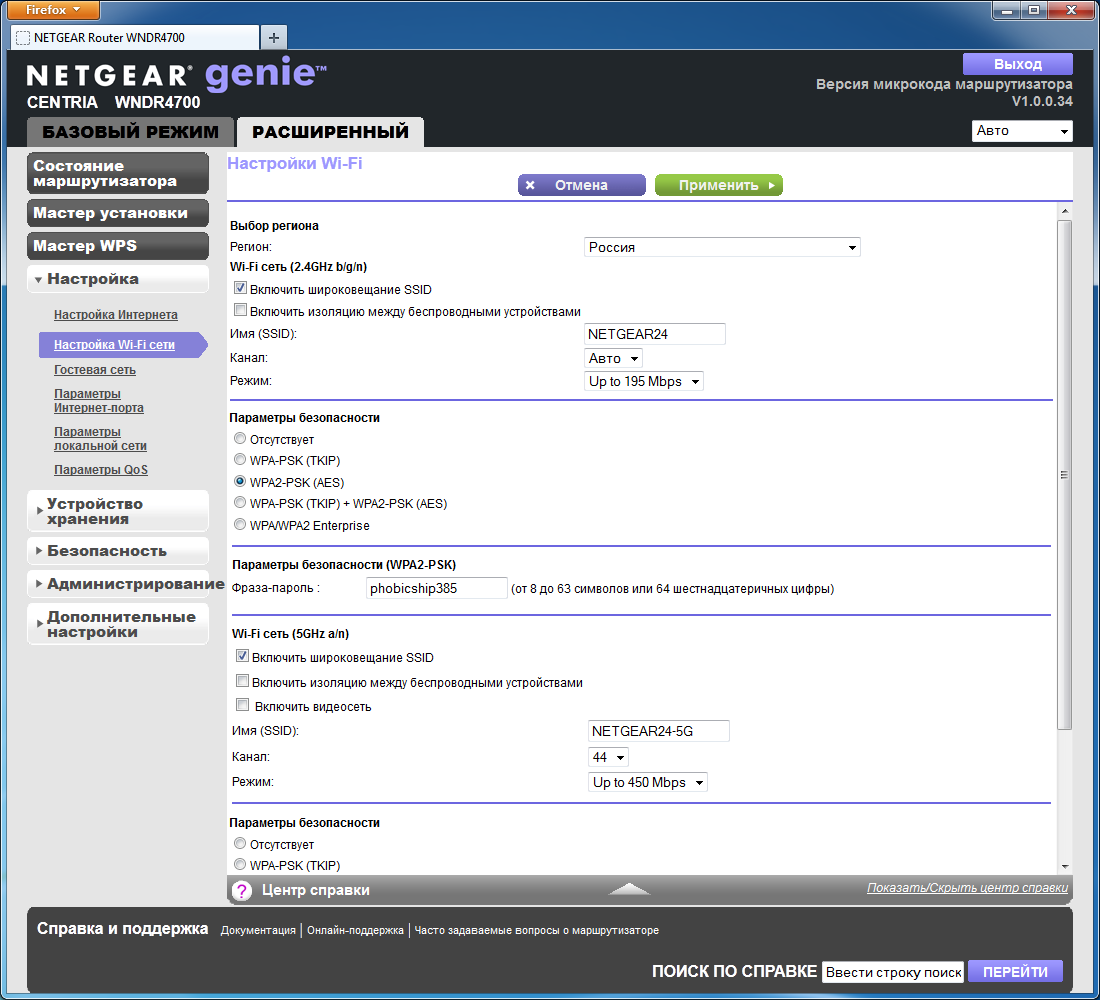Open Мастер установки in sidebar

coord(118,213)
